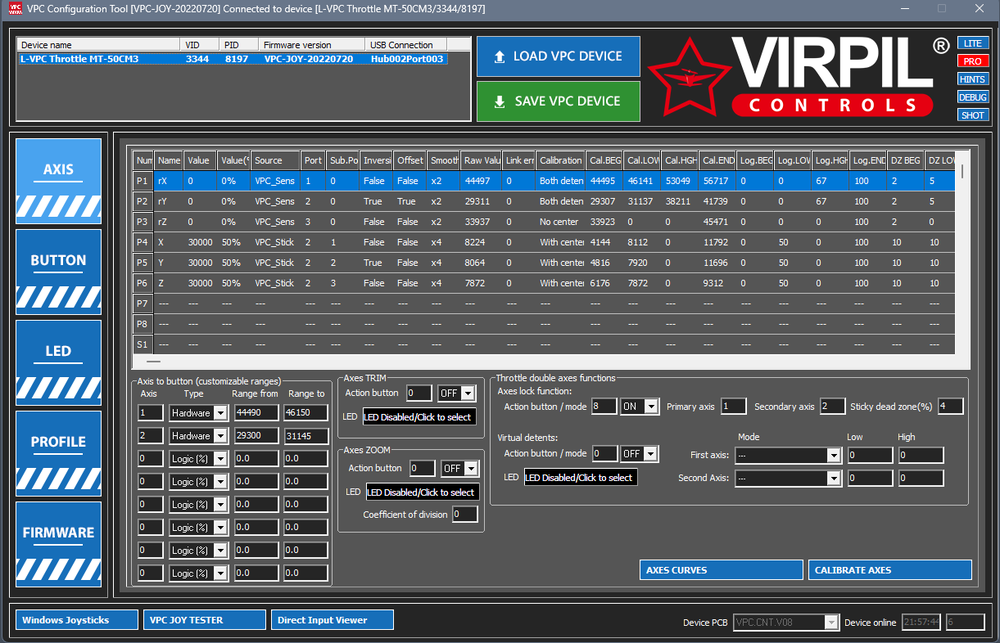Click Axes TRIM action button field
Screen dimensions: 1000x643
(419, 393)
